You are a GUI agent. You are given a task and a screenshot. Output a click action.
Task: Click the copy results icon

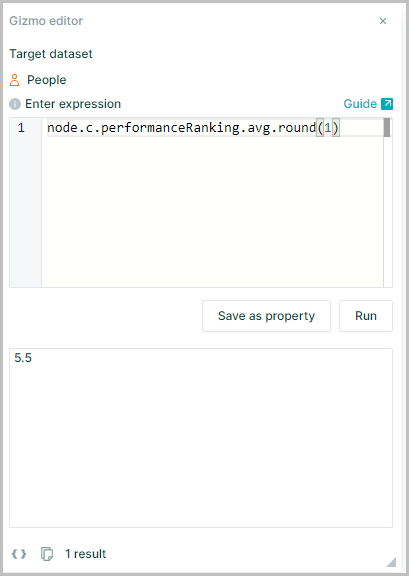click(47, 554)
